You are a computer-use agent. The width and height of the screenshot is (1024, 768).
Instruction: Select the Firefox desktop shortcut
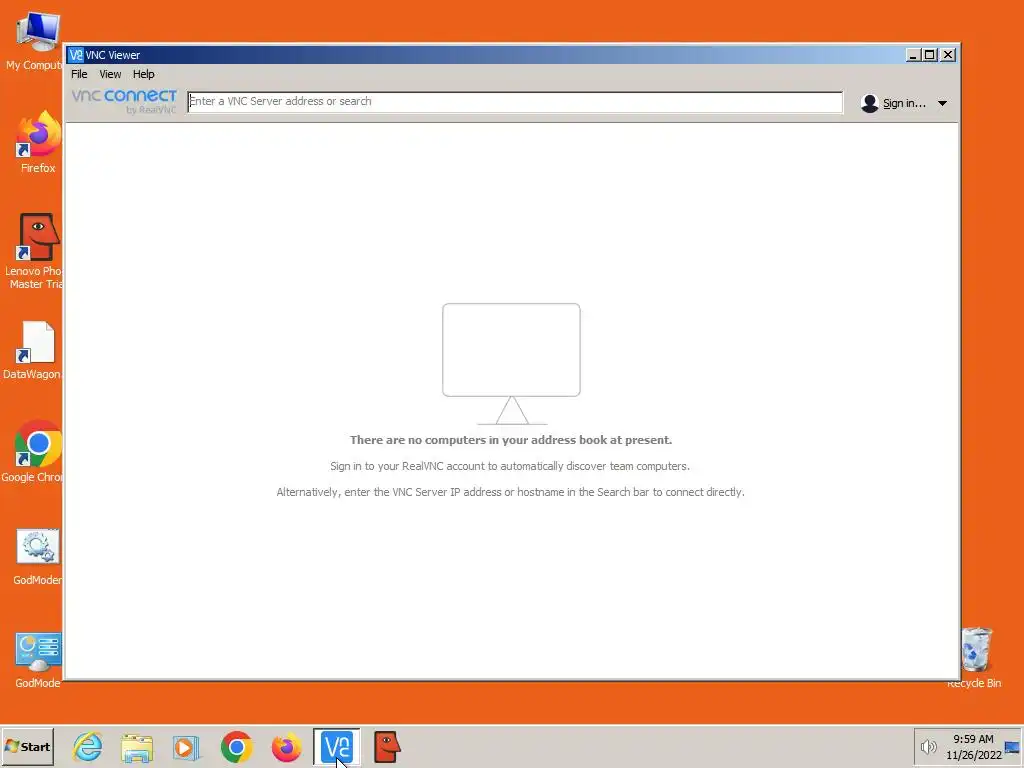38,142
